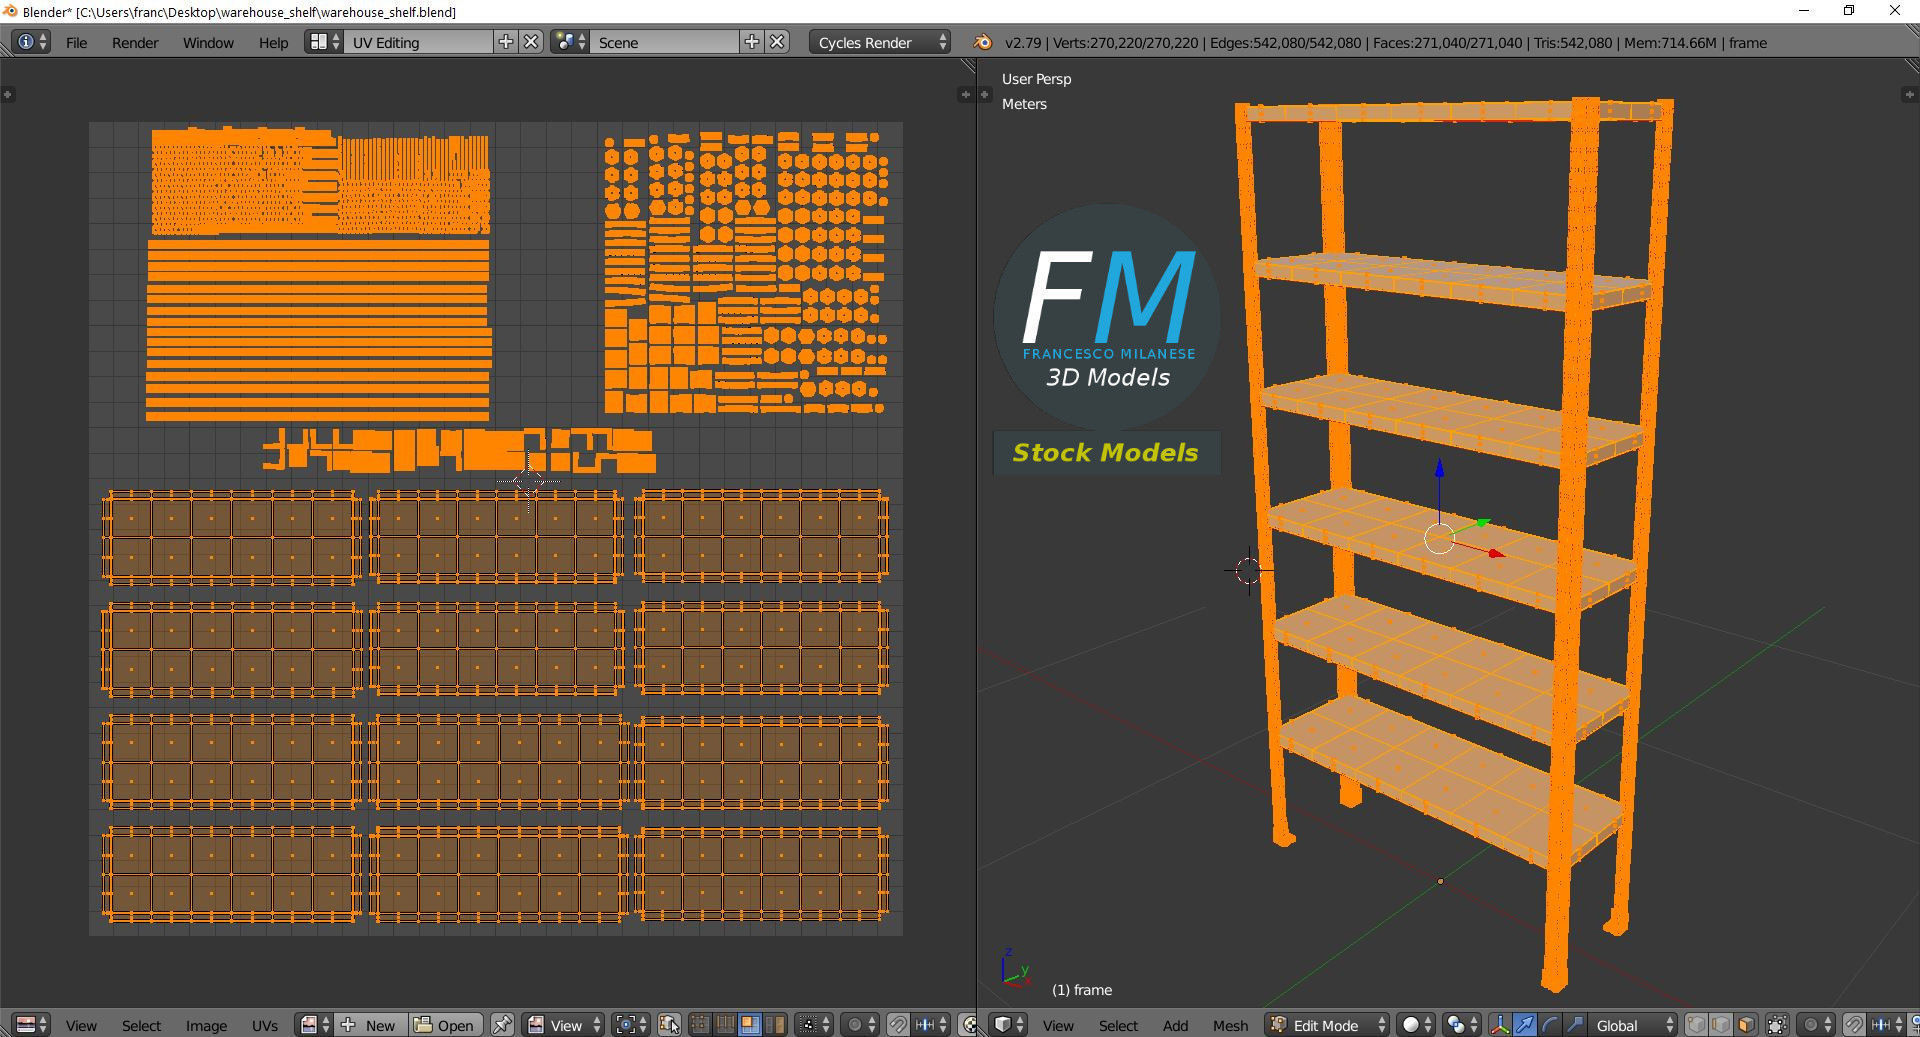Open the scene browse icon
This screenshot has width=1920, height=1037.
[570, 42]
